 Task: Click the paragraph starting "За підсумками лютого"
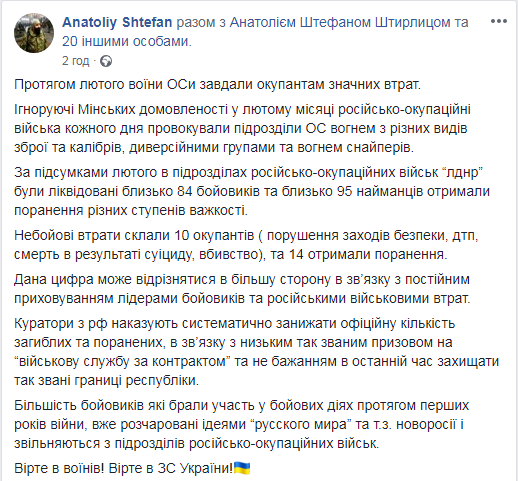pyautogui.click(x=252, y=191)
